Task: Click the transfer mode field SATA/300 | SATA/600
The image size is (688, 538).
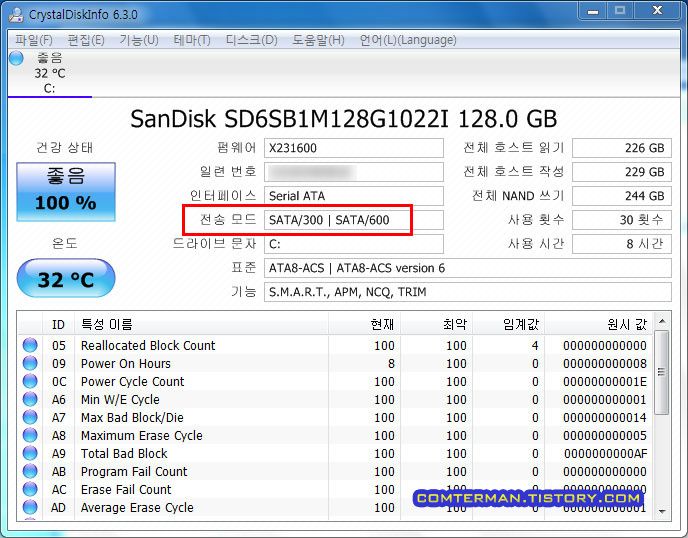Action: (354, 220)
